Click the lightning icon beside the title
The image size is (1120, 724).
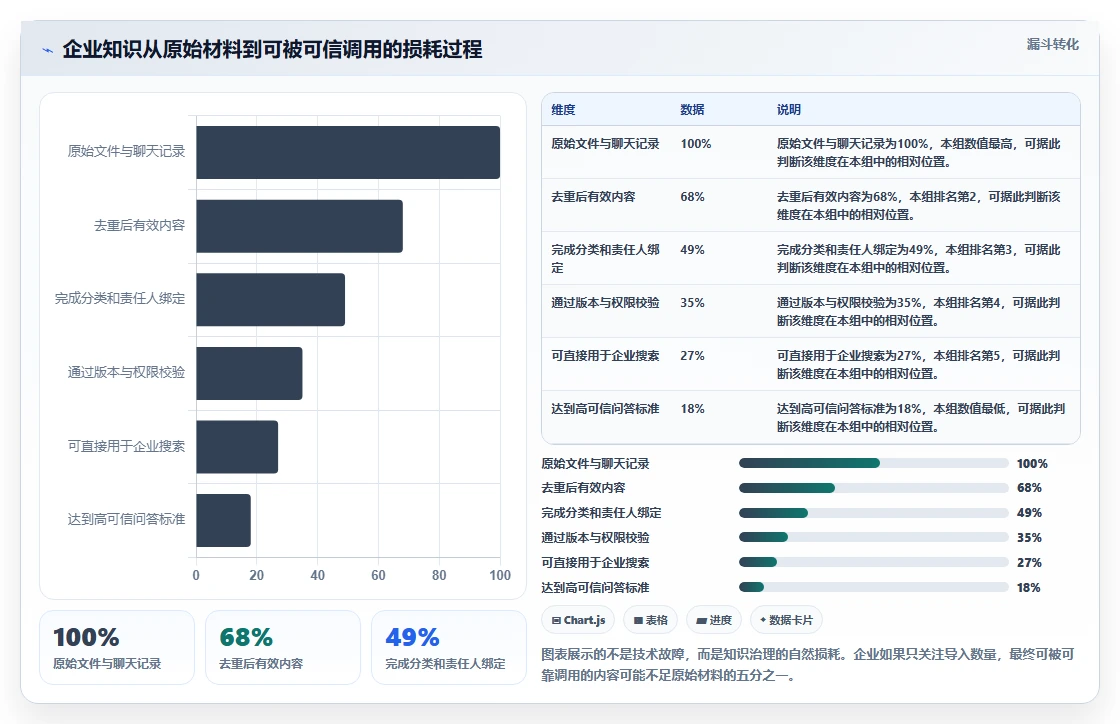click(48, 51)
